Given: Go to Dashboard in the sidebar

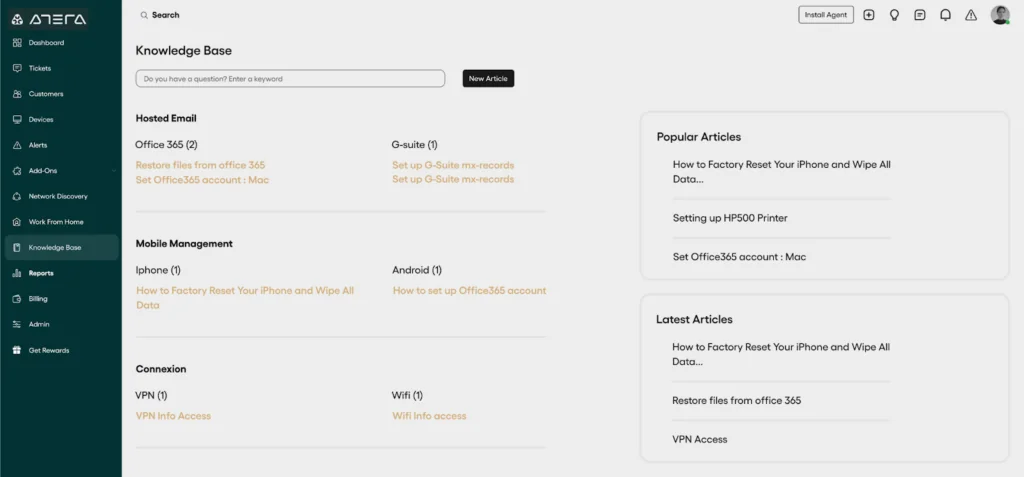Looking at the screenshot, I should coord(46,43).
